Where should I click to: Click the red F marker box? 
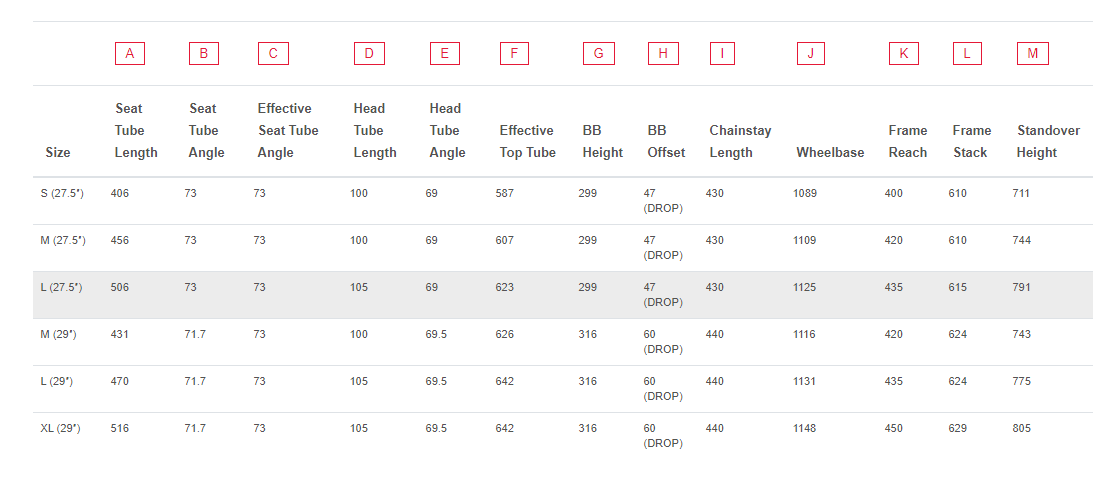coord(514,54)
